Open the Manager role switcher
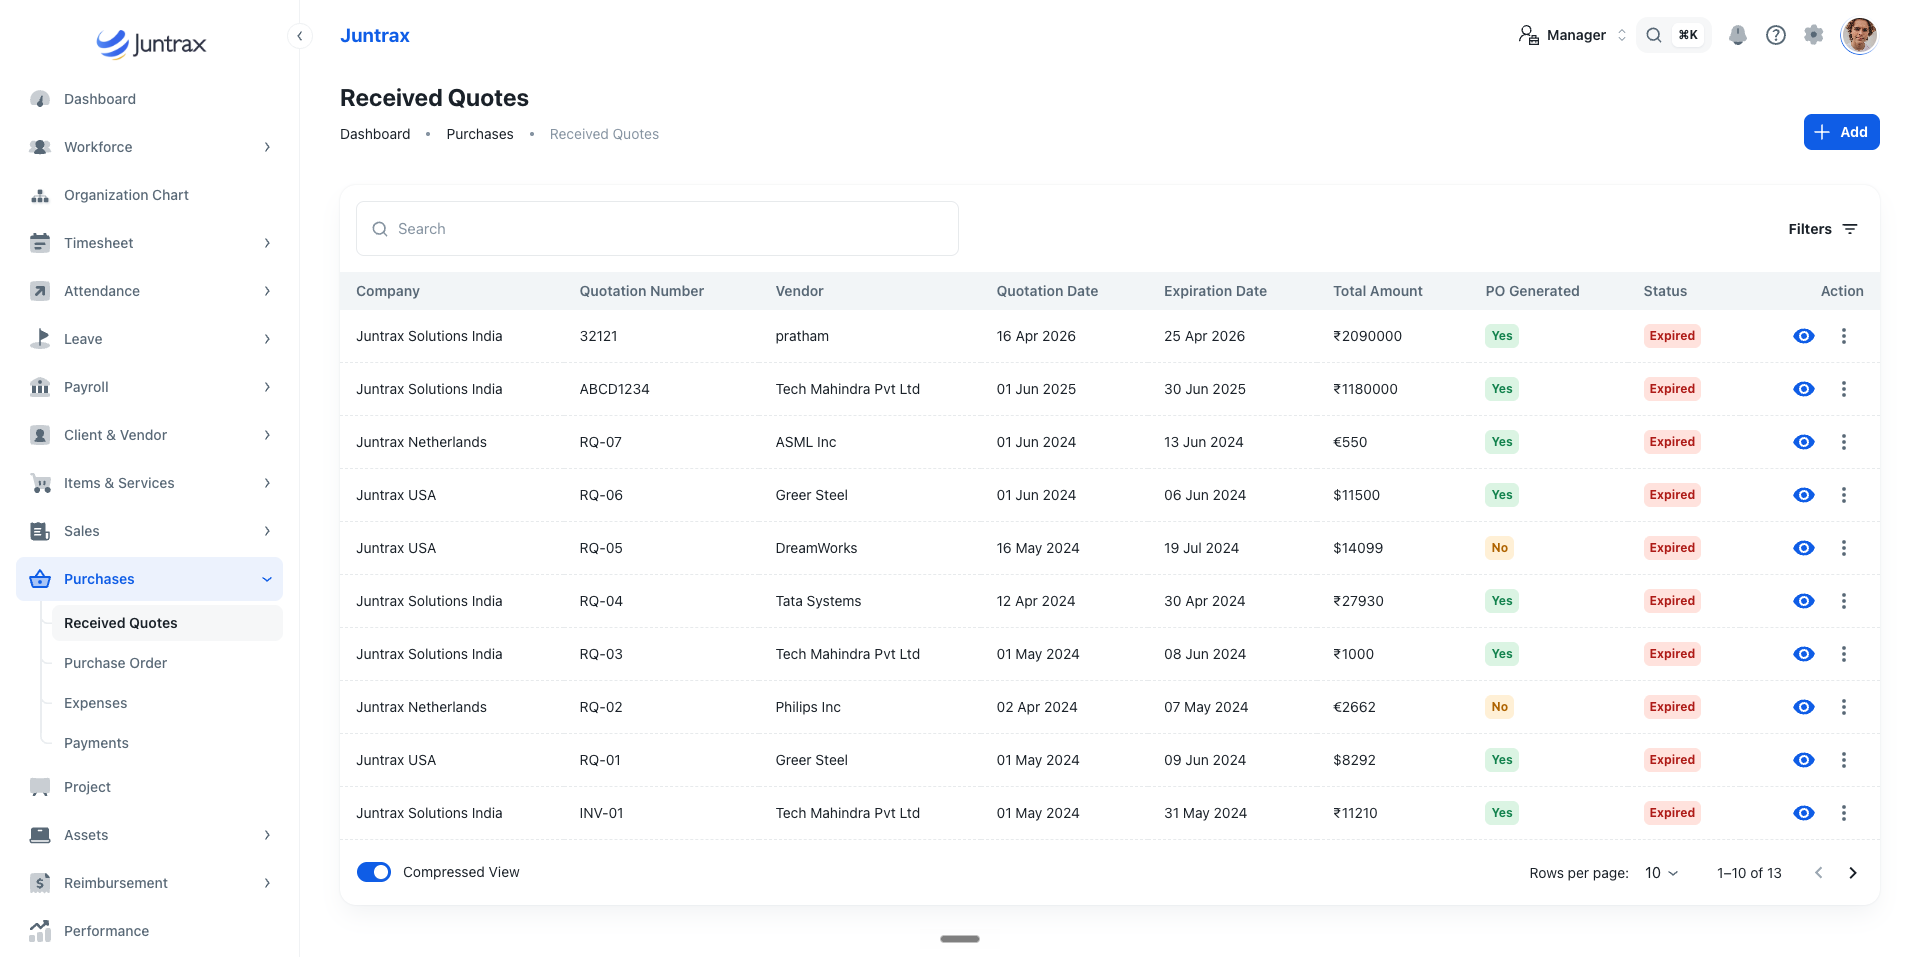This screenshot has height=957, width=1920. pos(1573,35)
